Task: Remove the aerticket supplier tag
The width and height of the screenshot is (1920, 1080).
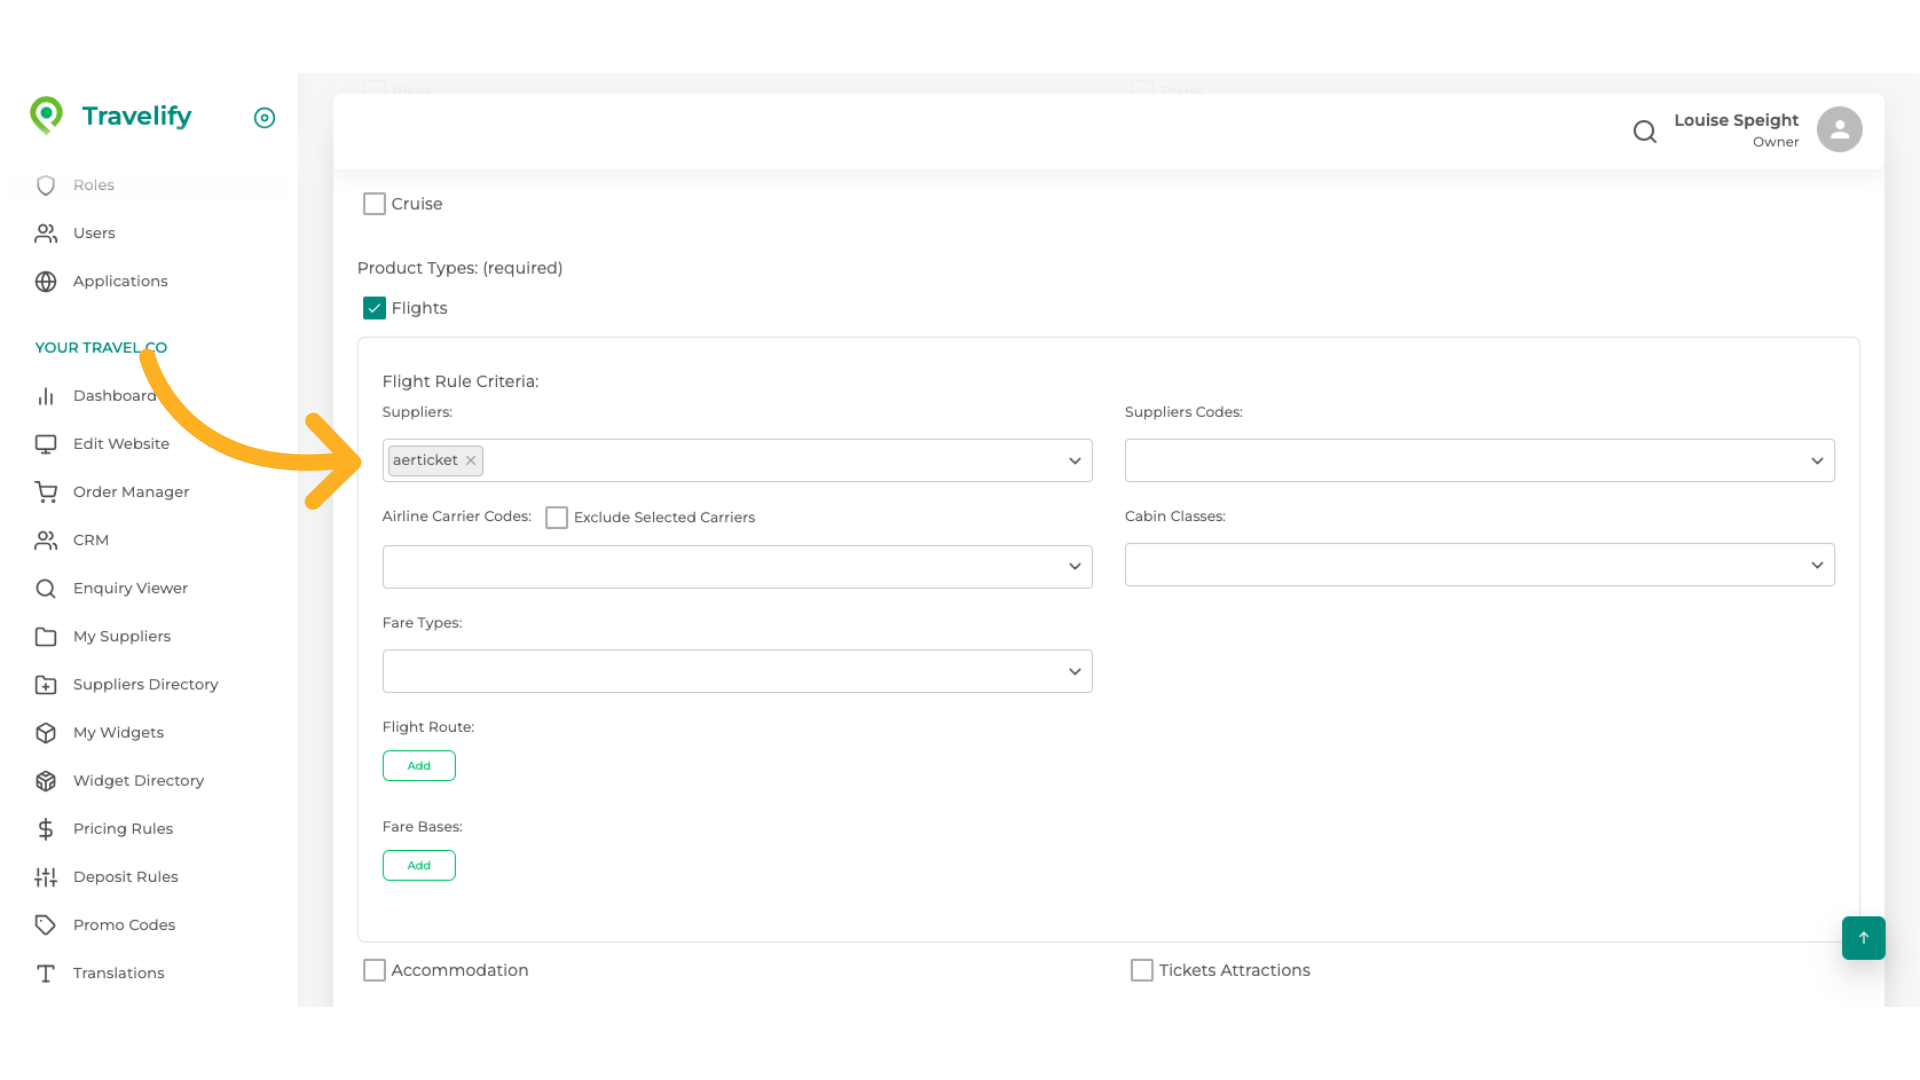Action: [x=471, y=461]
